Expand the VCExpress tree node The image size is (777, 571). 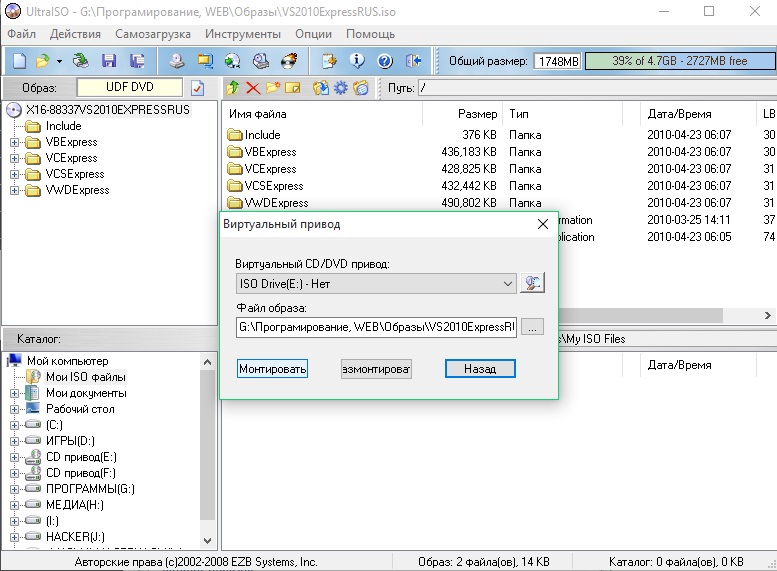click(x=14, y=159)
